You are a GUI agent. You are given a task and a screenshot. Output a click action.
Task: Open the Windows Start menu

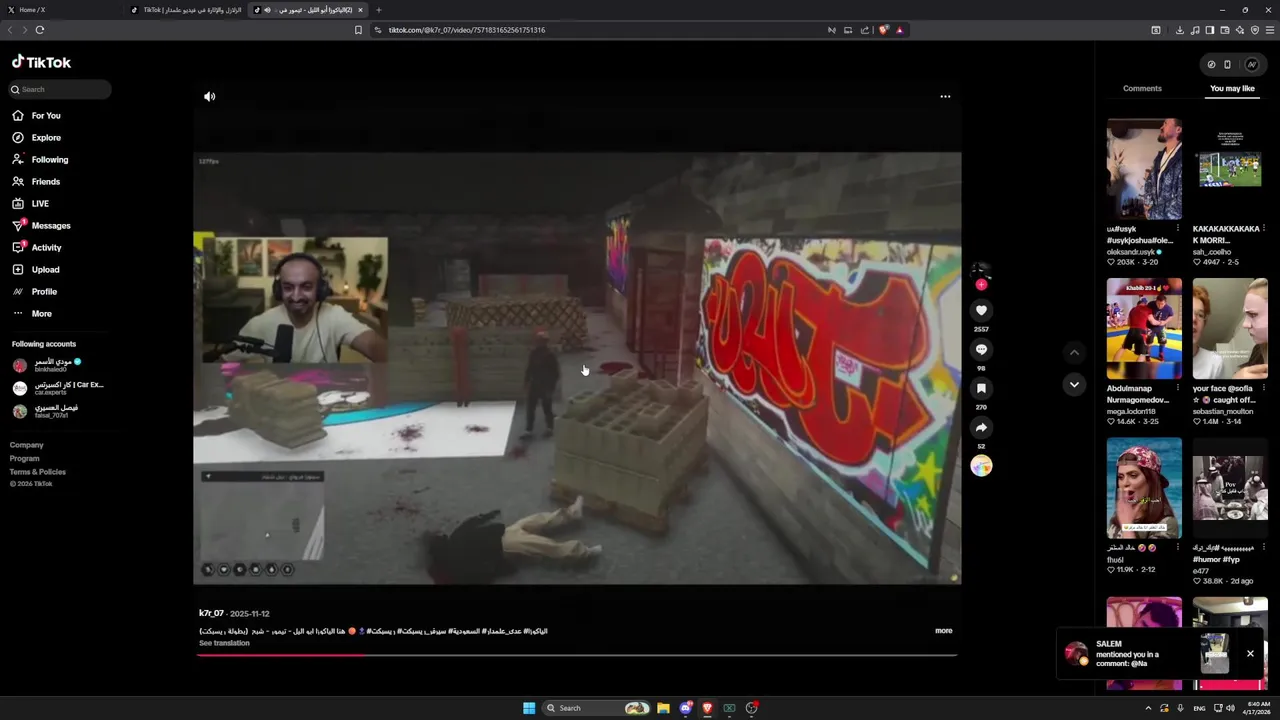[529, 708]
